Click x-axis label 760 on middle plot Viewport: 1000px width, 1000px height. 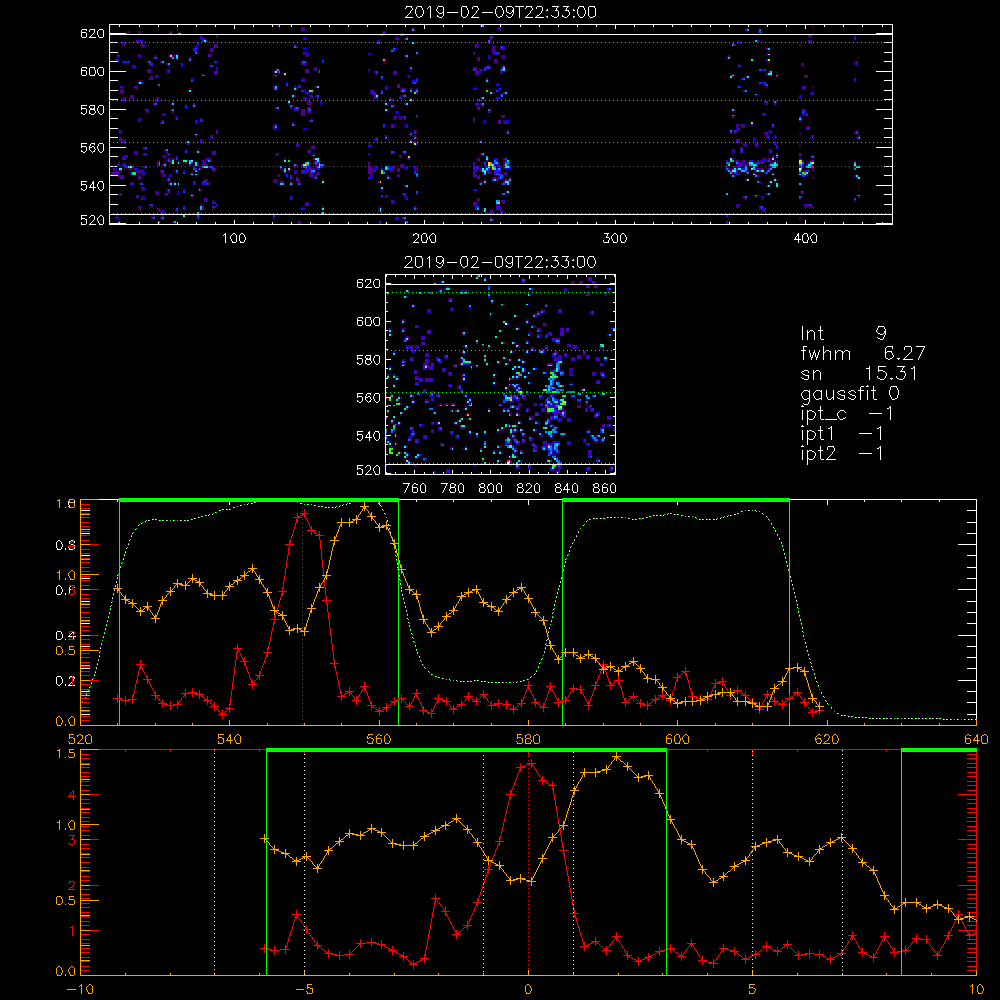click(x=415, y=489)
